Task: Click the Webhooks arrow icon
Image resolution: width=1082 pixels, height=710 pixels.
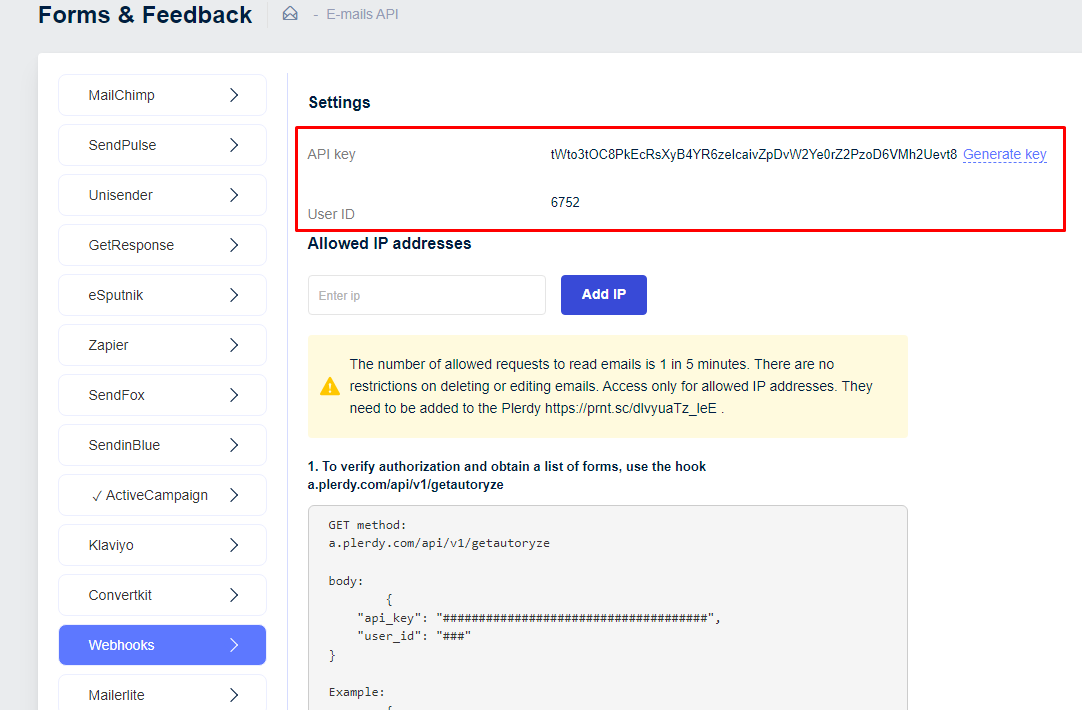Action: tap(234, 645)
